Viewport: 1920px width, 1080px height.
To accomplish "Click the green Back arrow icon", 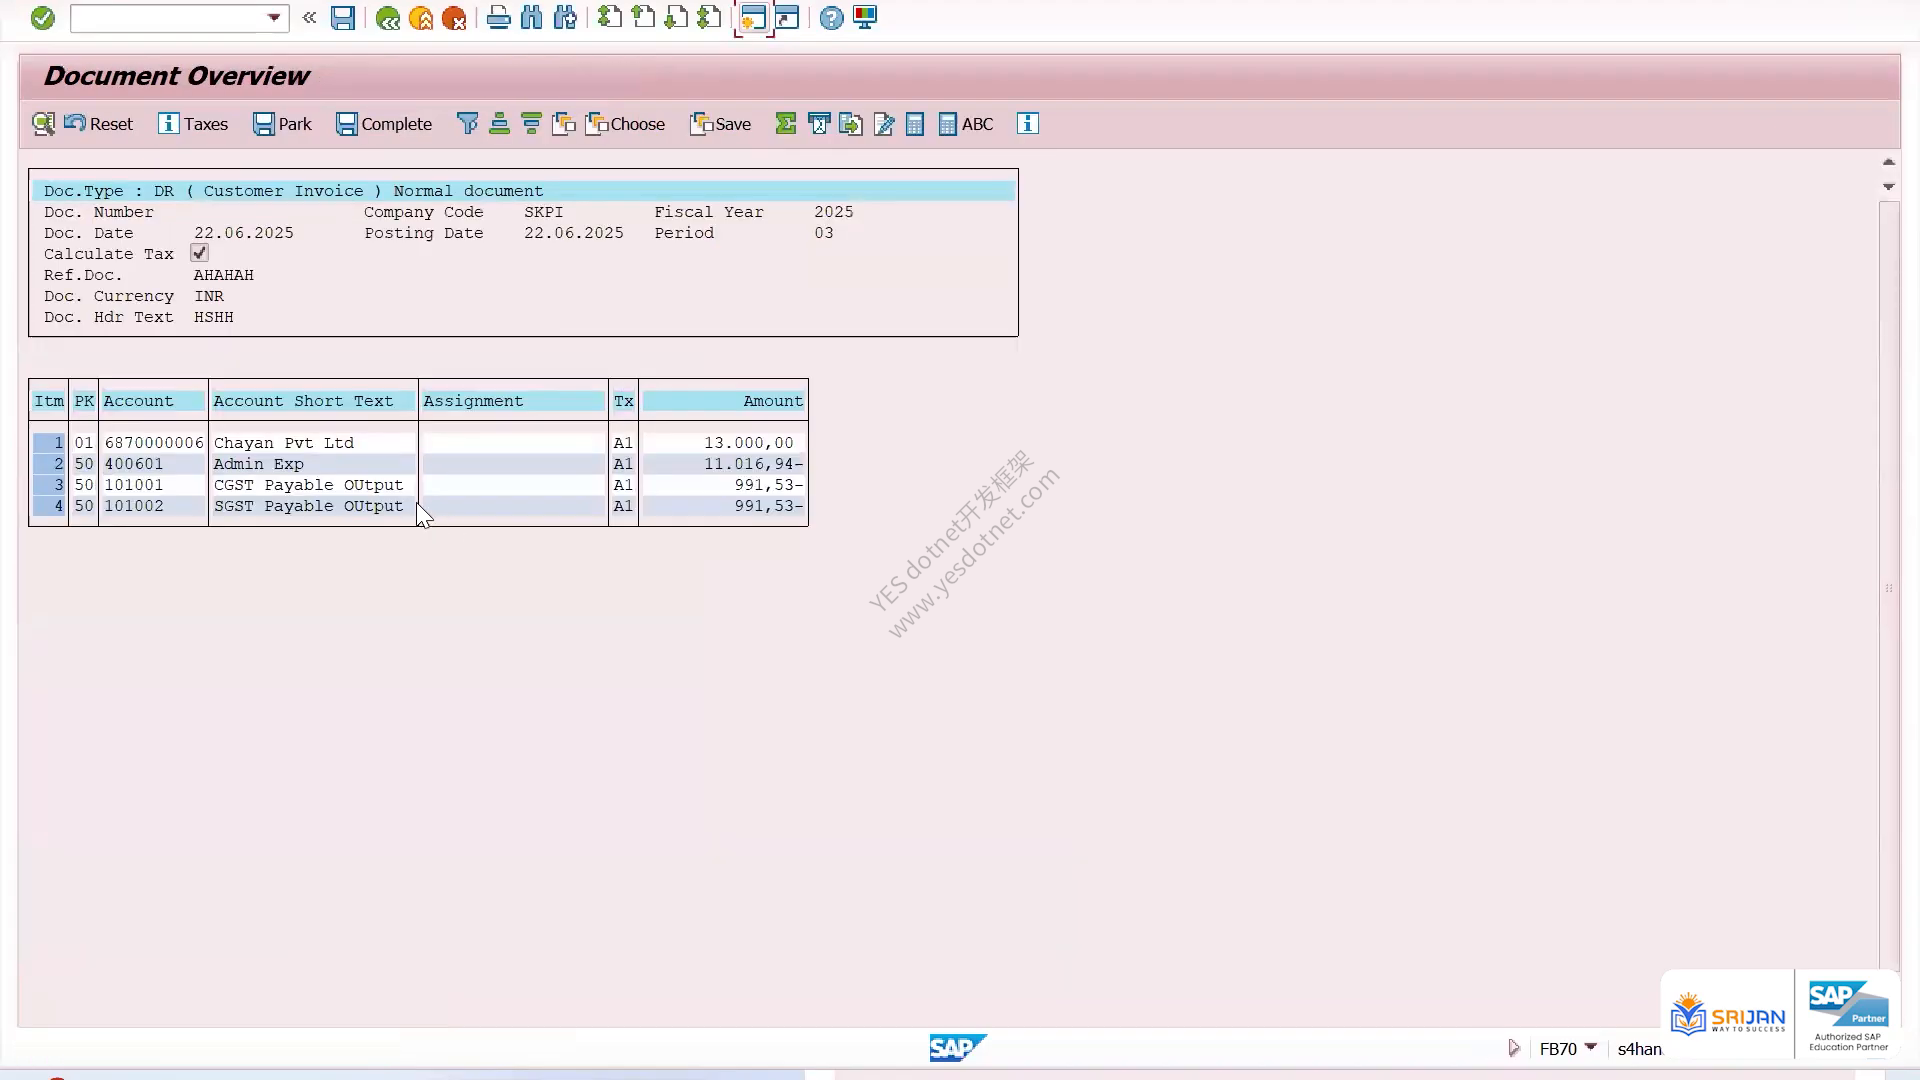I will (388, 18).
